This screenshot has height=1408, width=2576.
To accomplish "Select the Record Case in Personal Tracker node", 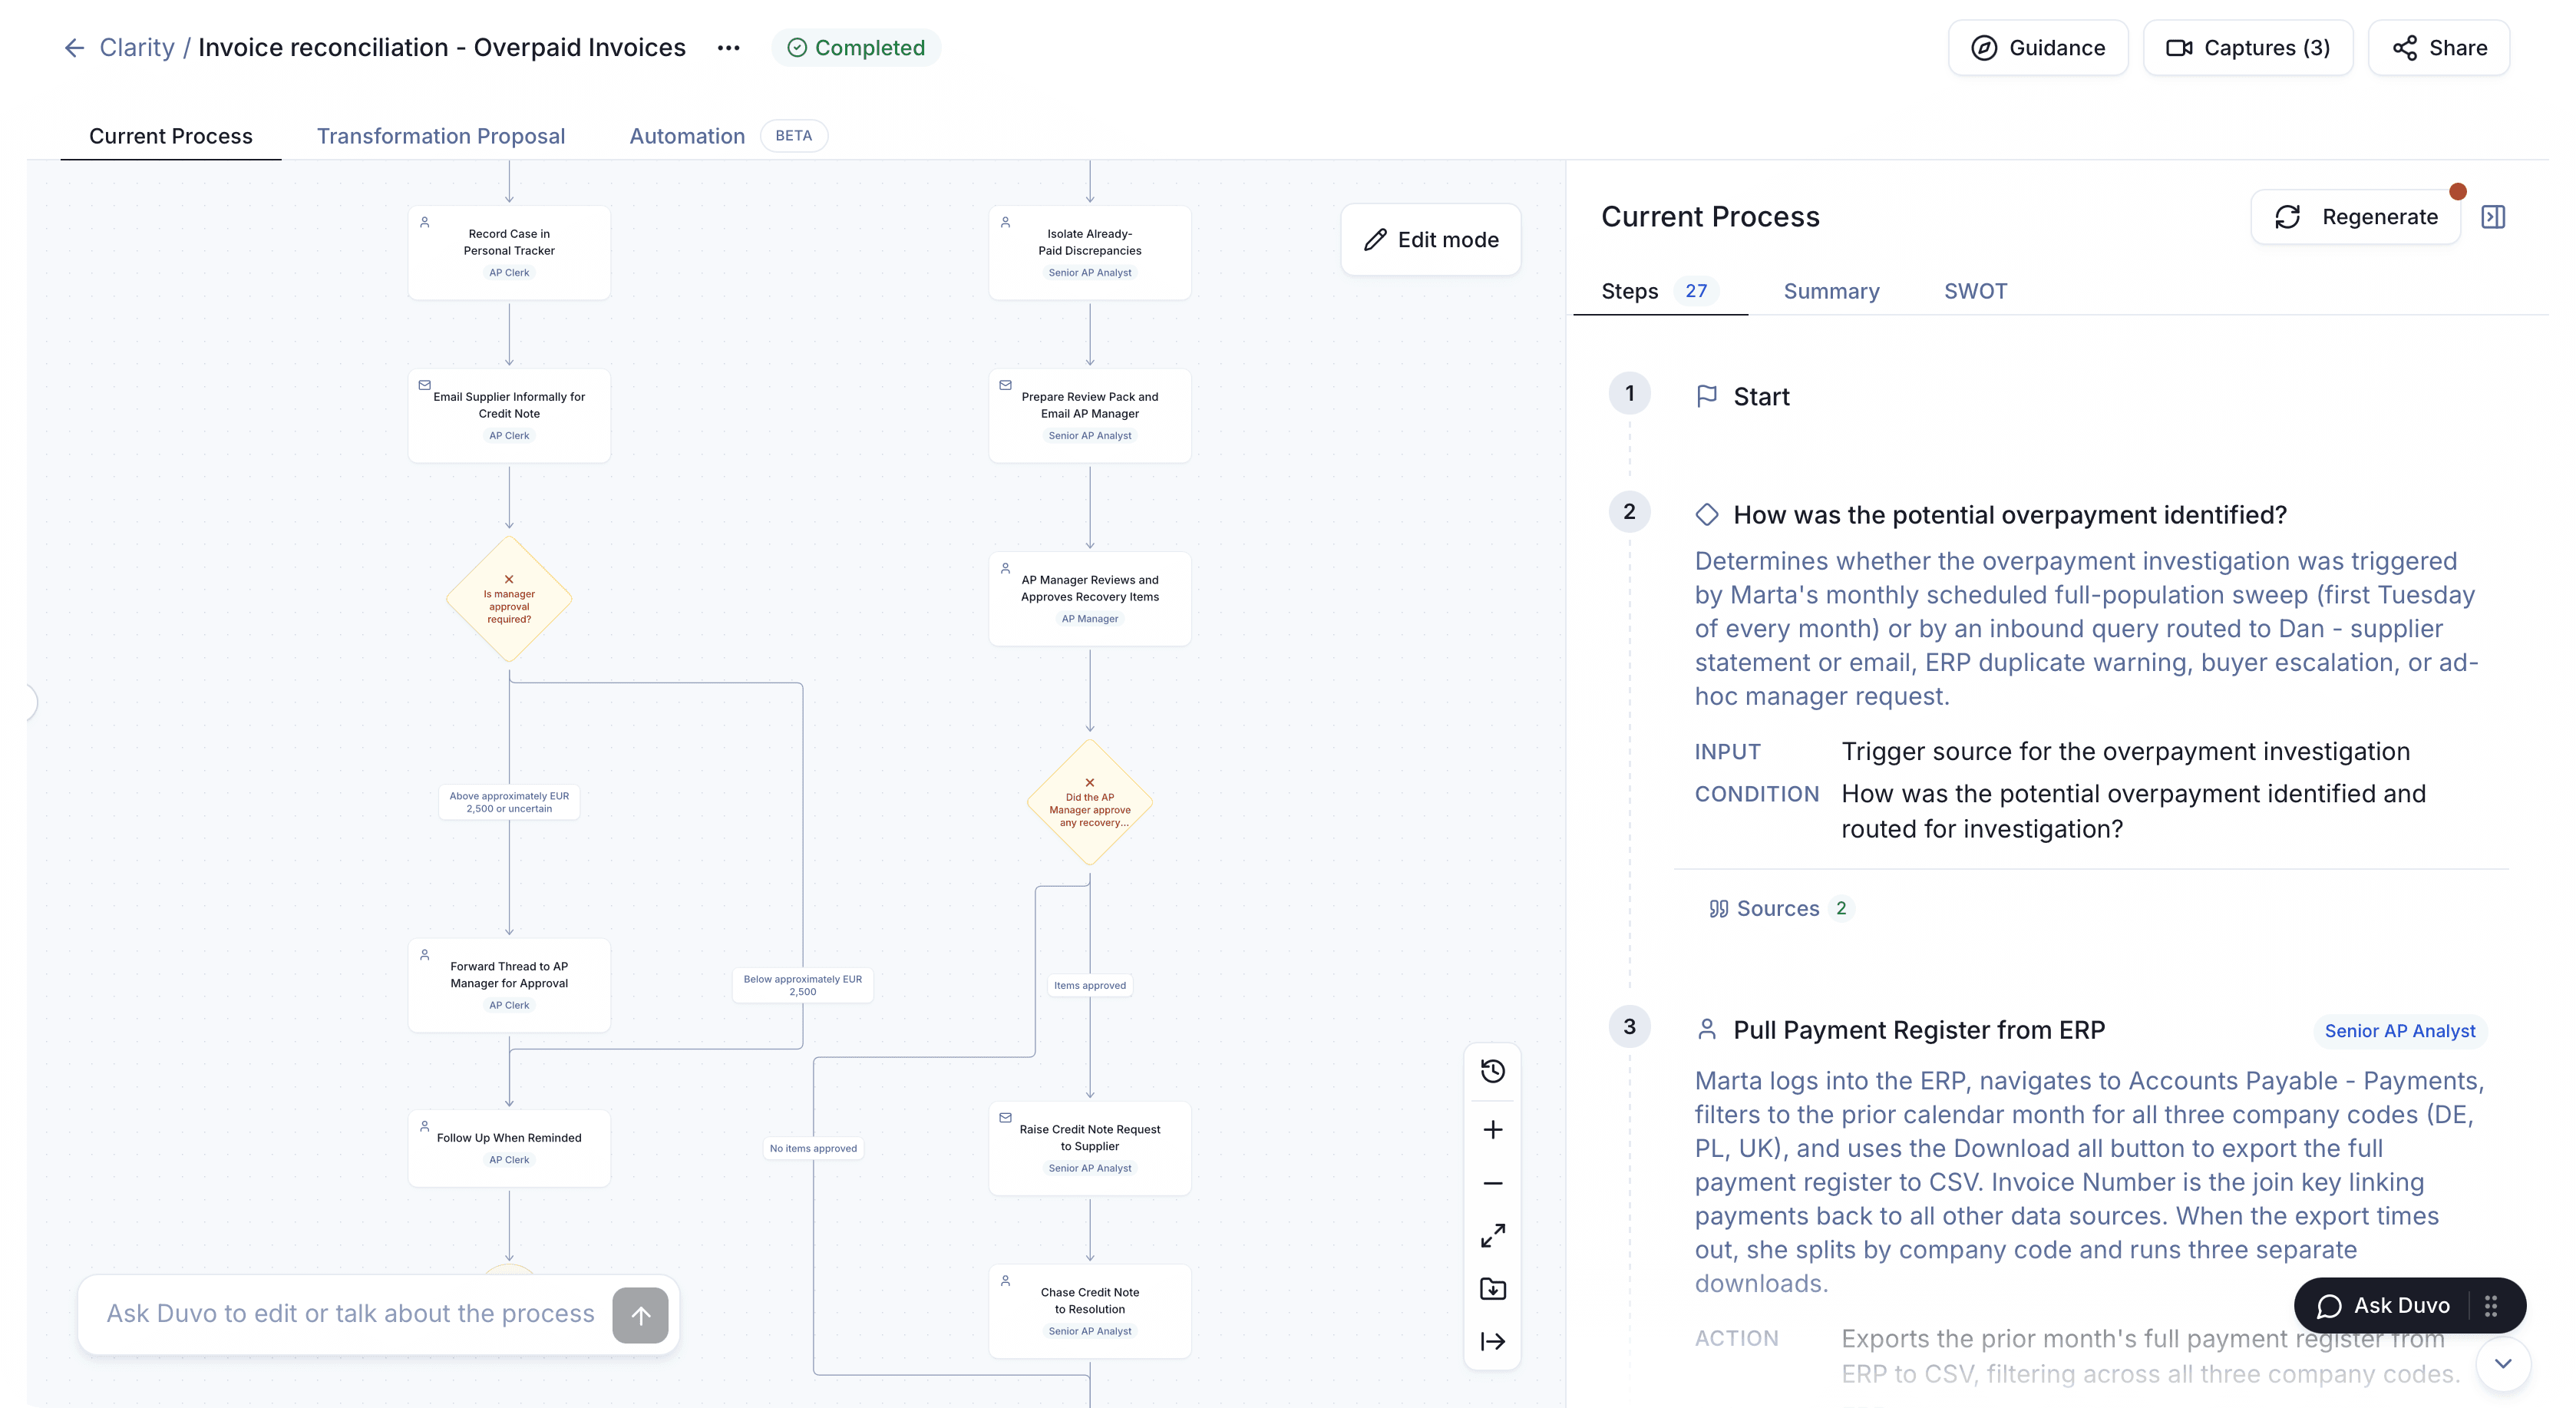I will (x=509, y=253).
